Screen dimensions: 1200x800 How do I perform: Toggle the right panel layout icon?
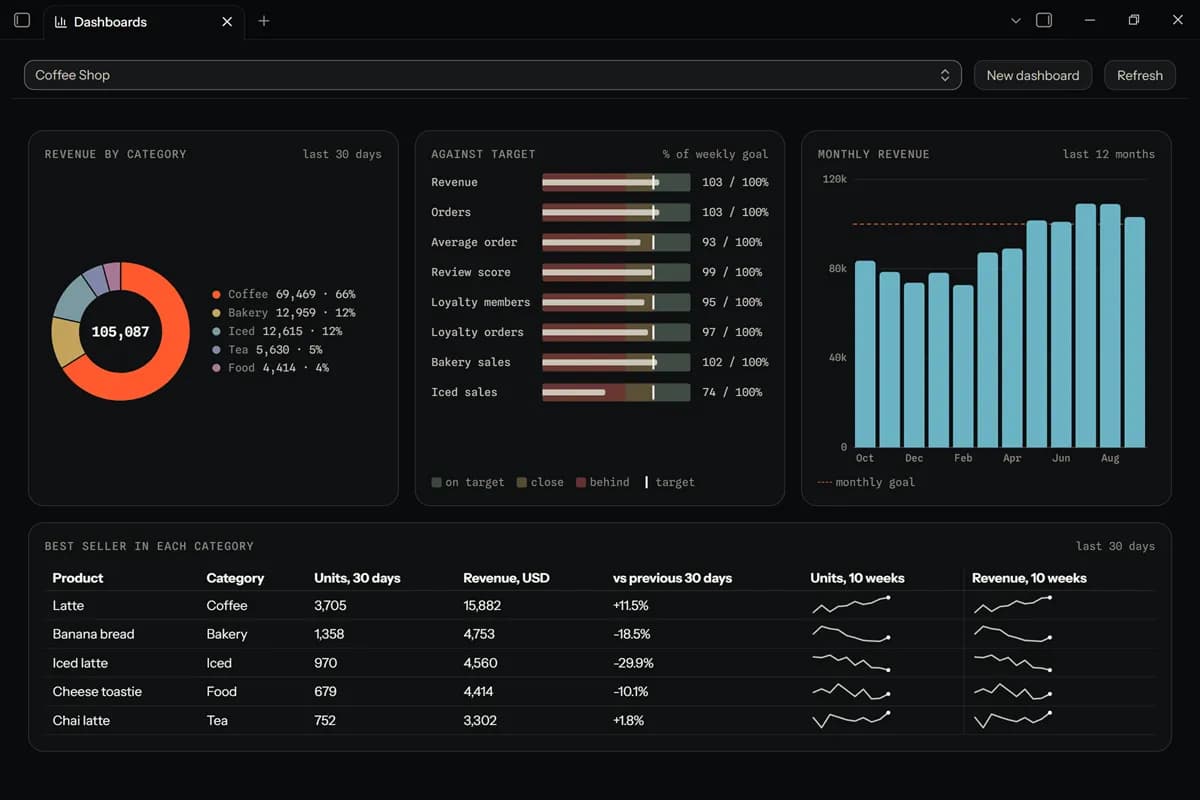pyautogui.click(x=1044, y=20)
